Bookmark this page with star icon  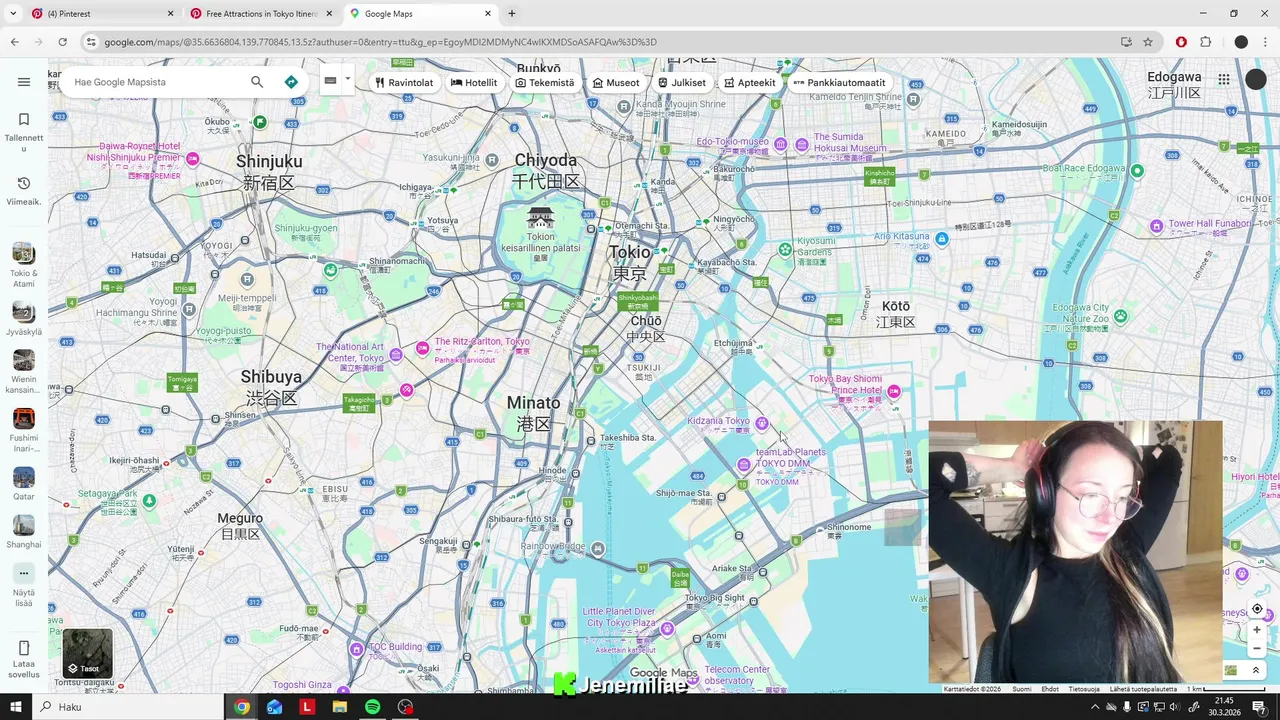1148,42
